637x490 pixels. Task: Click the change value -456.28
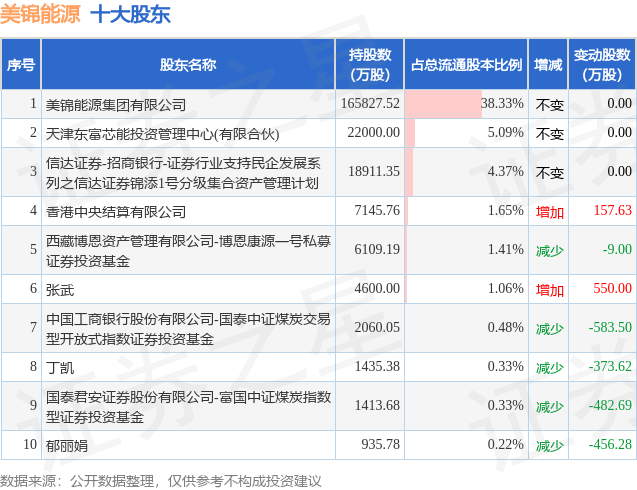(x=610, y=444)
